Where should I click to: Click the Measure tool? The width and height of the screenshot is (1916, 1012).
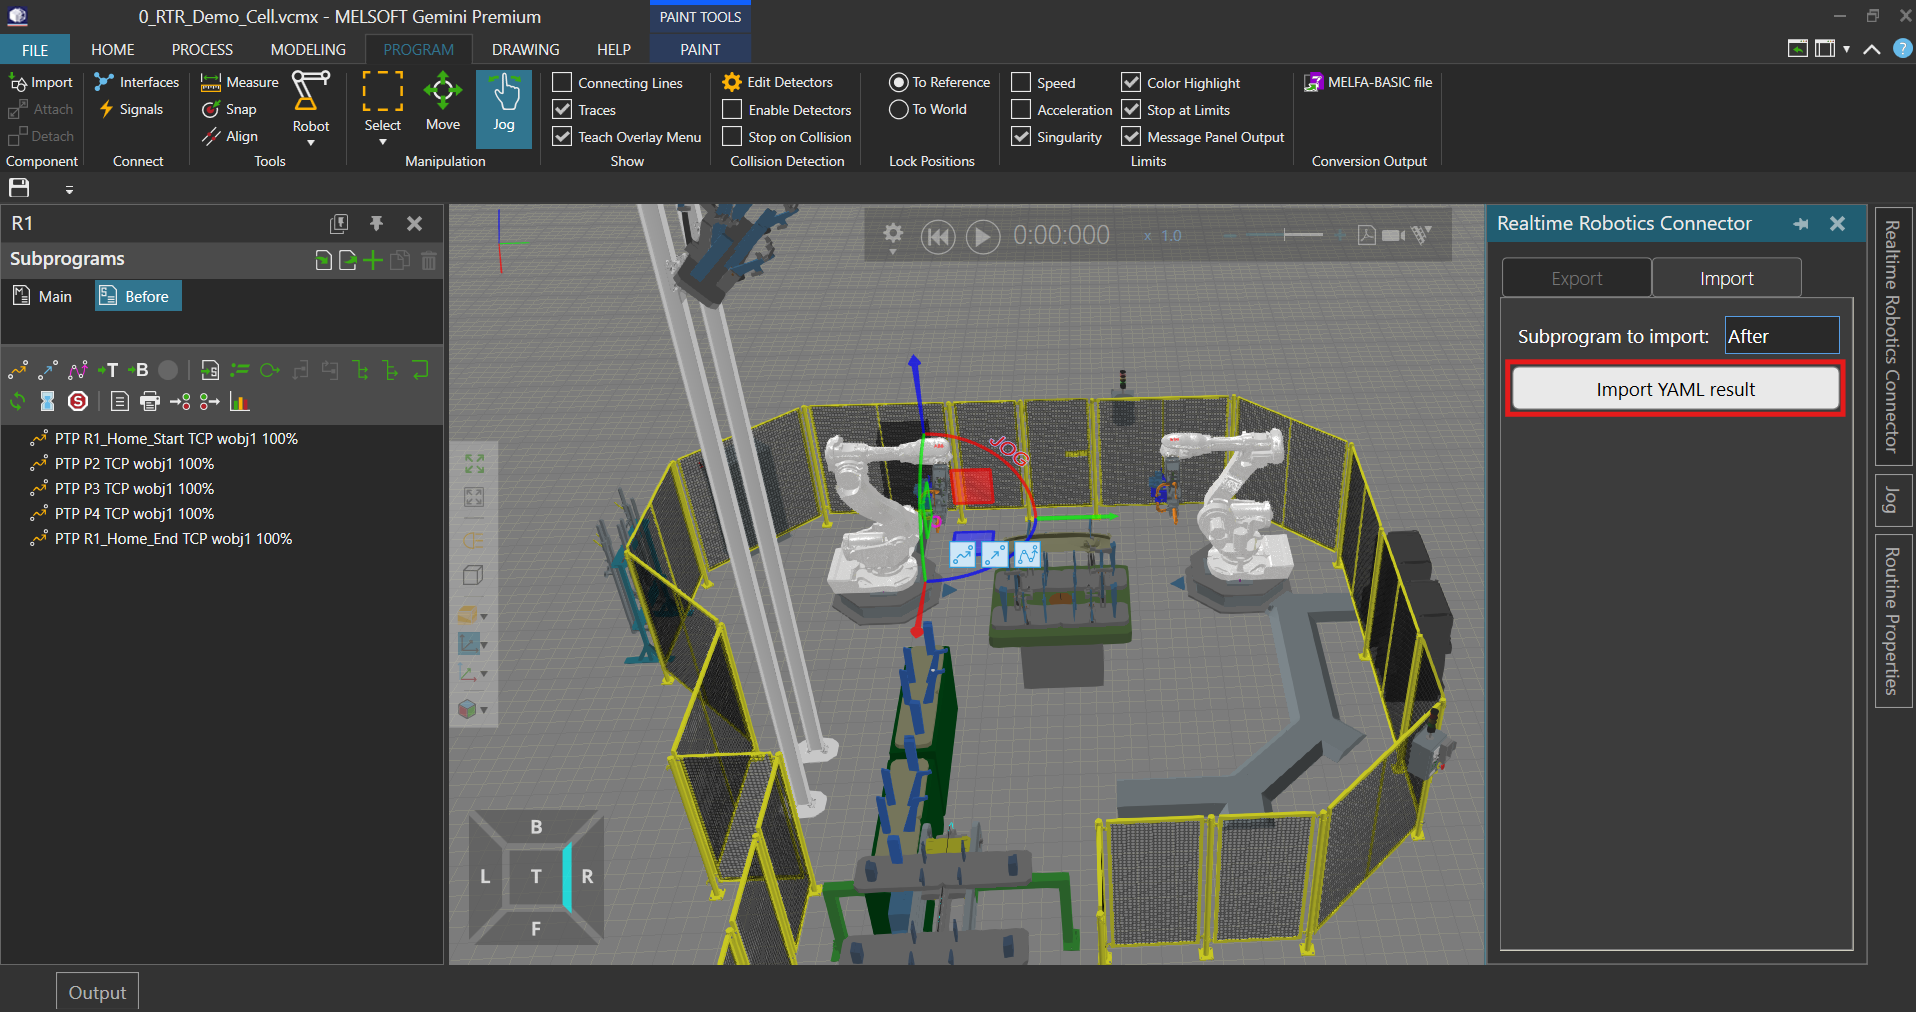240,82
